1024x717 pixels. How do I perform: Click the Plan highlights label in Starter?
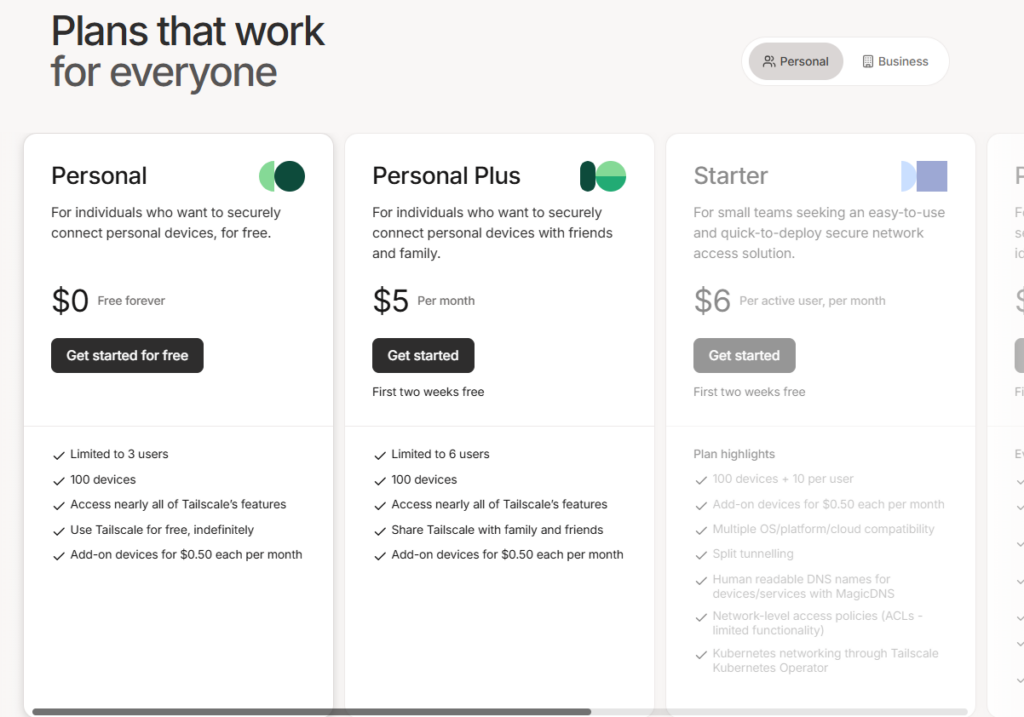(734, 454)
